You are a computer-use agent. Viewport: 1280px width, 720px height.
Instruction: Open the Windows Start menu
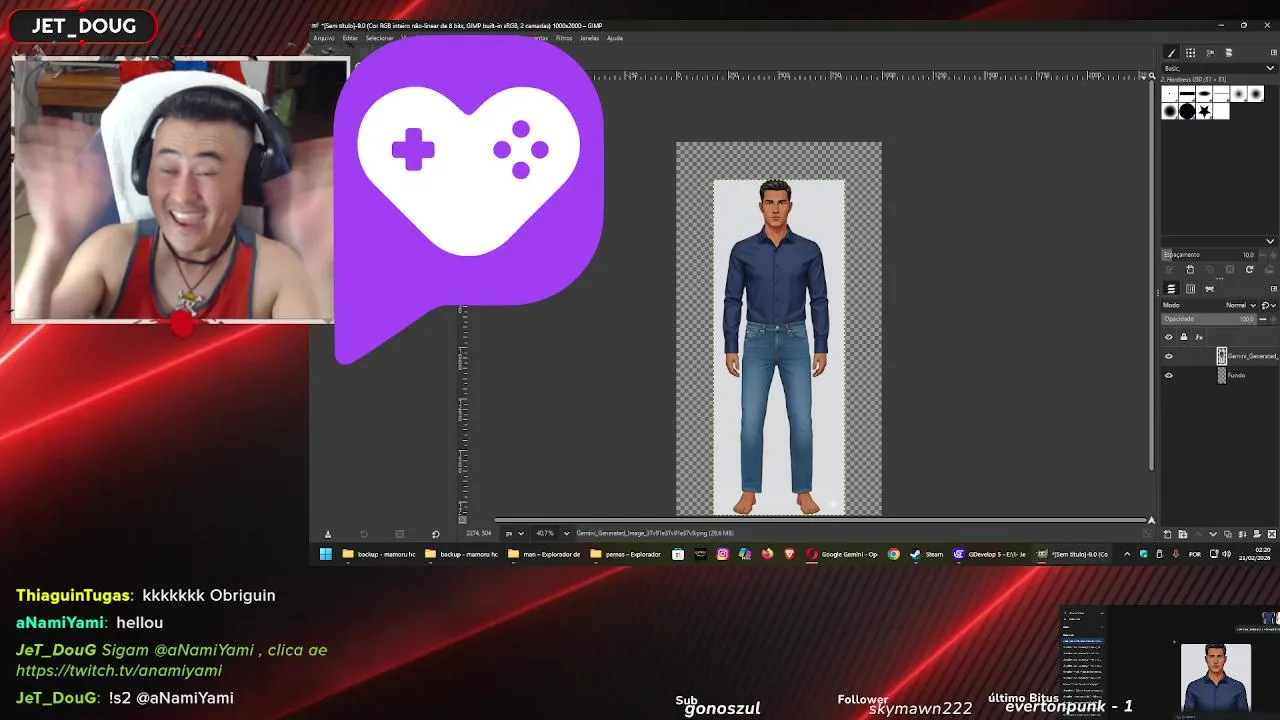(325, 554)
